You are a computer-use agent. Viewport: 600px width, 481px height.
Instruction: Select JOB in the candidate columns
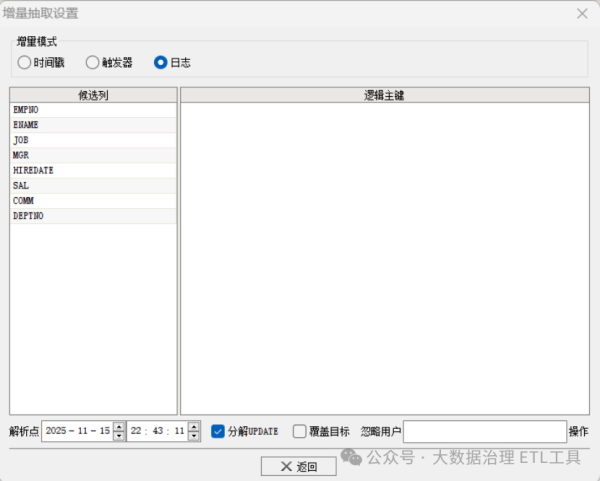coord(93,140)
